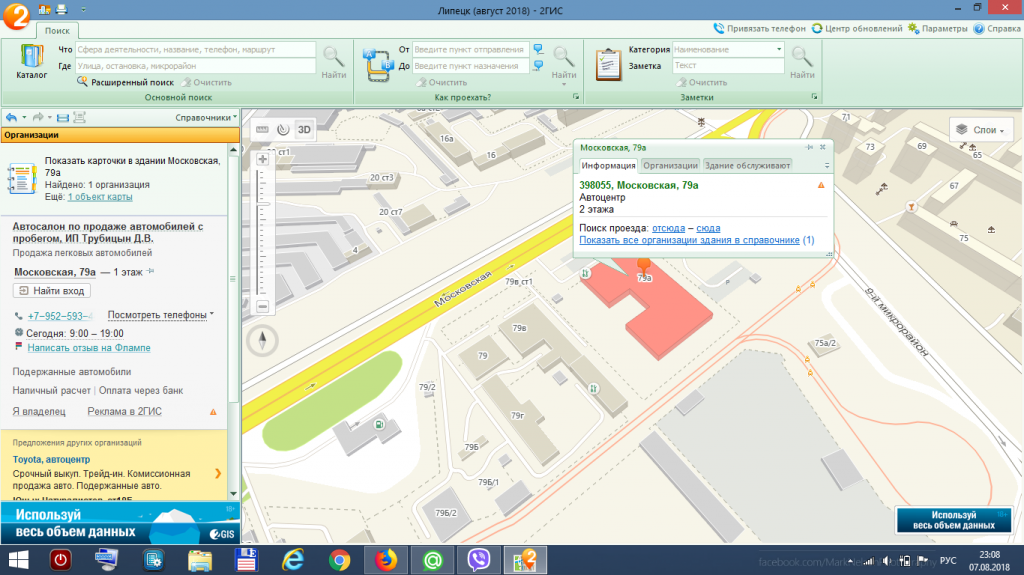1024x575 pixels.
Task: Open the Слои layers dropdown
Action: 981,130
